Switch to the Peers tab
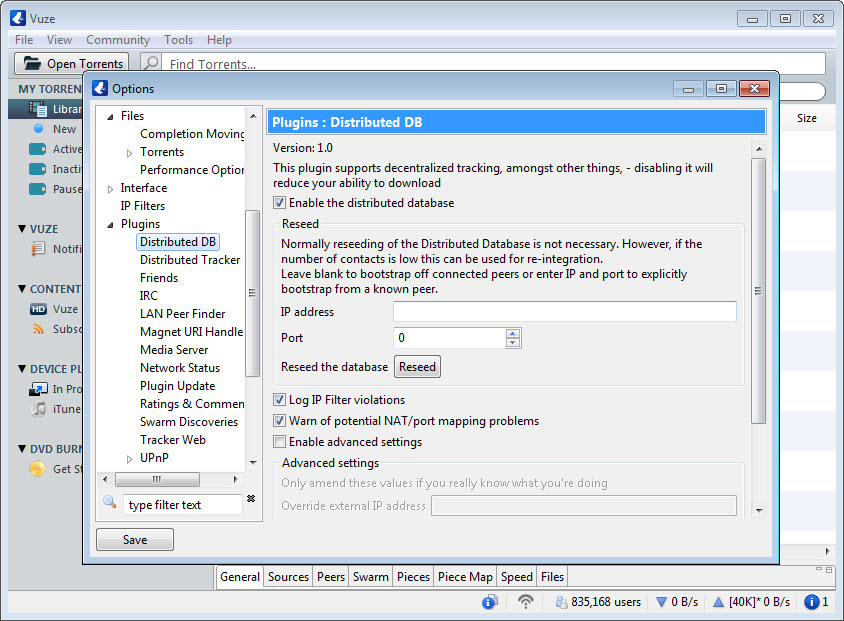Screen dimensions: 844x621 tap(330, 577)
